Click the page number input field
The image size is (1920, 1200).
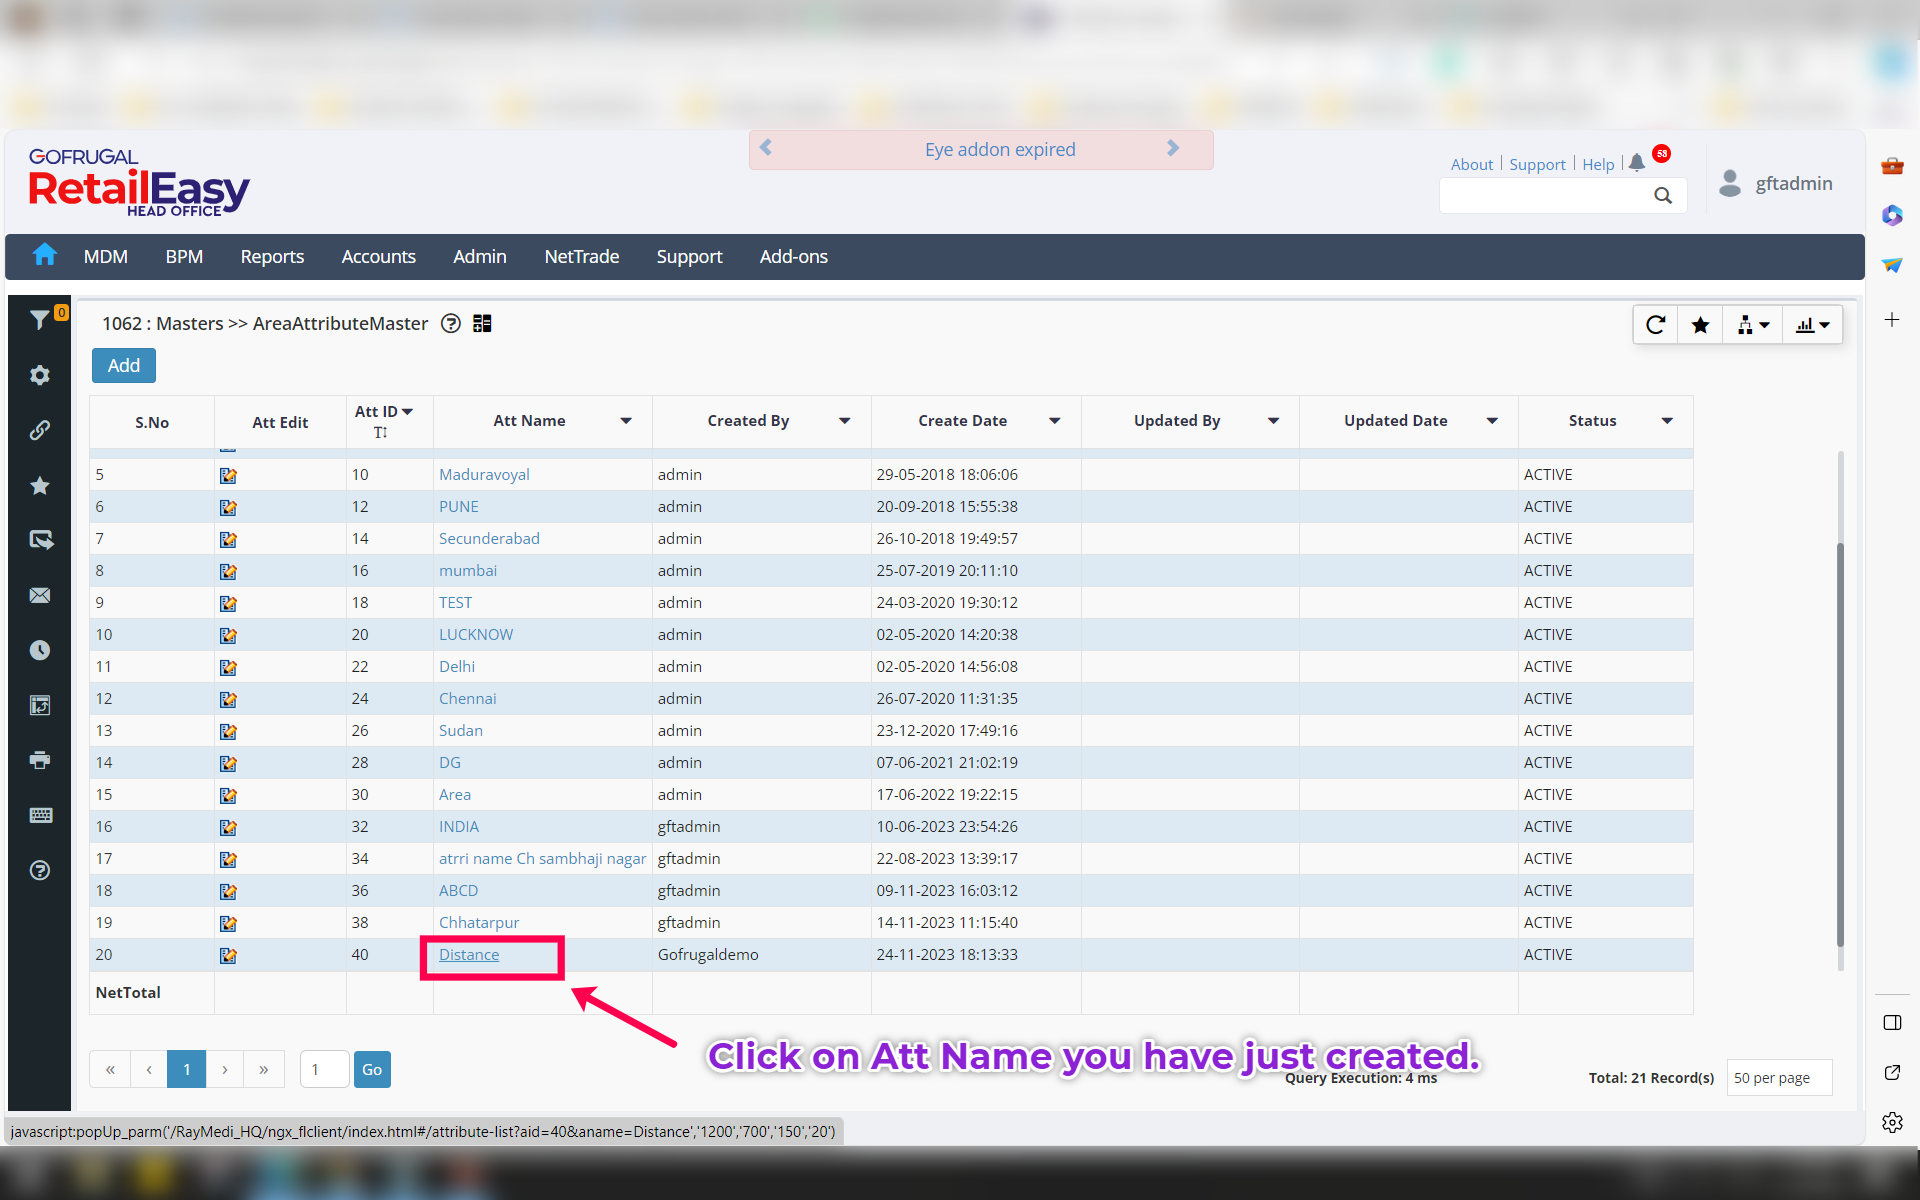pyautogui.click(x=323, y=1070)
